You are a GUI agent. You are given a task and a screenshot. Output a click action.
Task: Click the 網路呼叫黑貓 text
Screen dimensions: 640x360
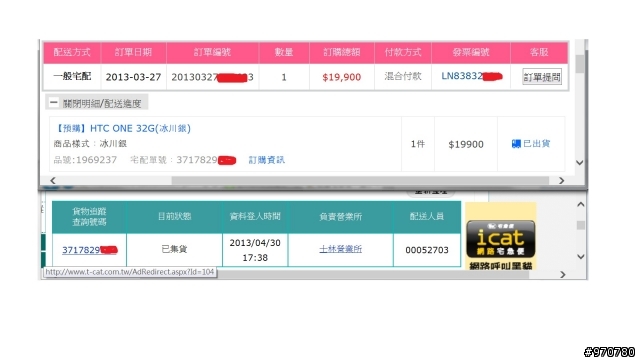pyautogui.click(x=500, y=266)
